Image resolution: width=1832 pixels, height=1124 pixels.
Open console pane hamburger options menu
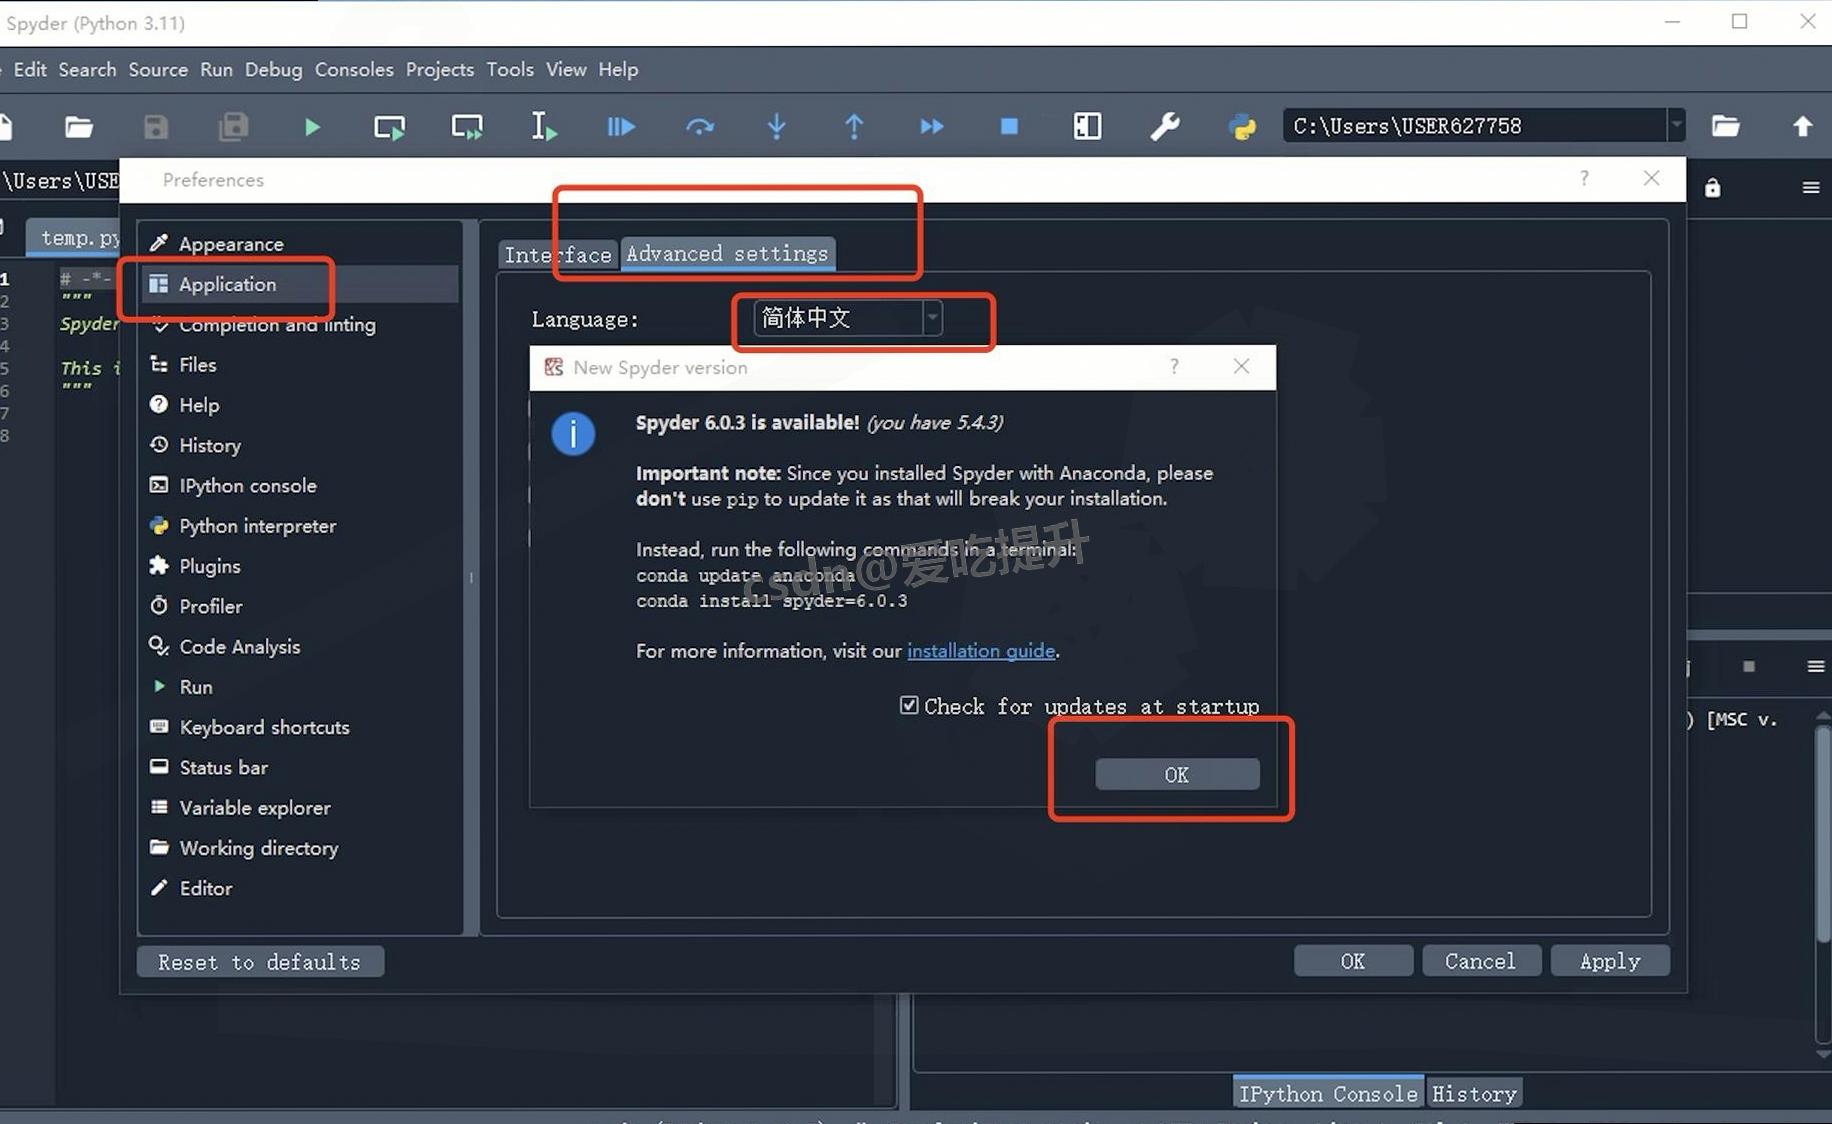tap(1816, 666)
